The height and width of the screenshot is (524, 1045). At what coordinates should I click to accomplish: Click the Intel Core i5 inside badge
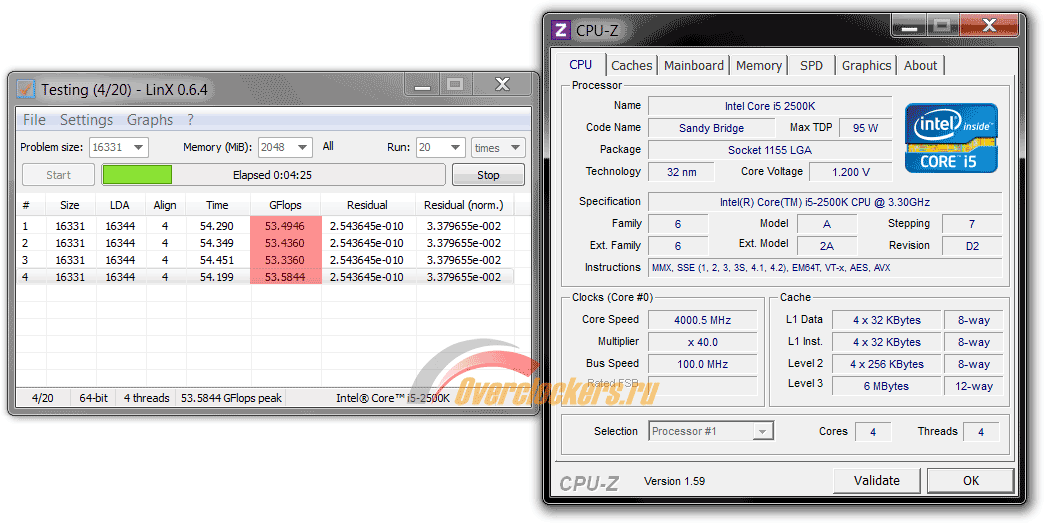coord(951,138)
